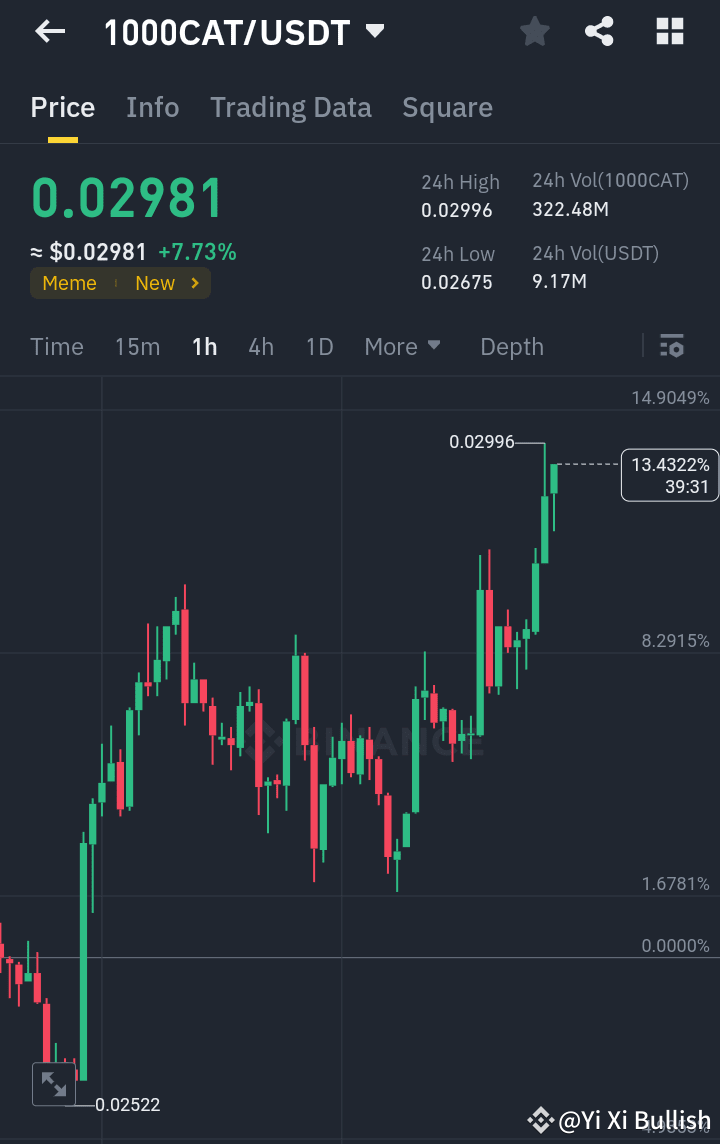Open the trading pair selector dropdown
Screen dimensions: 720x1144
374,31
